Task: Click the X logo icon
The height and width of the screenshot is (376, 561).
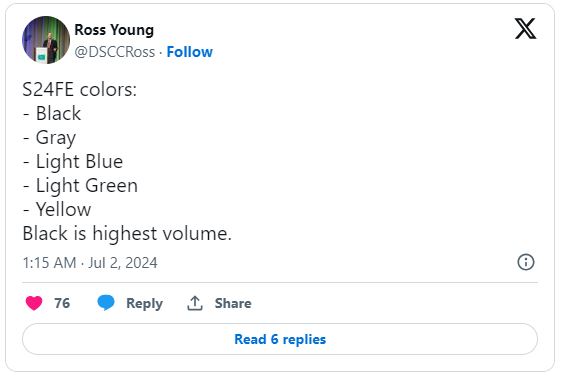Action: point(525,28)
